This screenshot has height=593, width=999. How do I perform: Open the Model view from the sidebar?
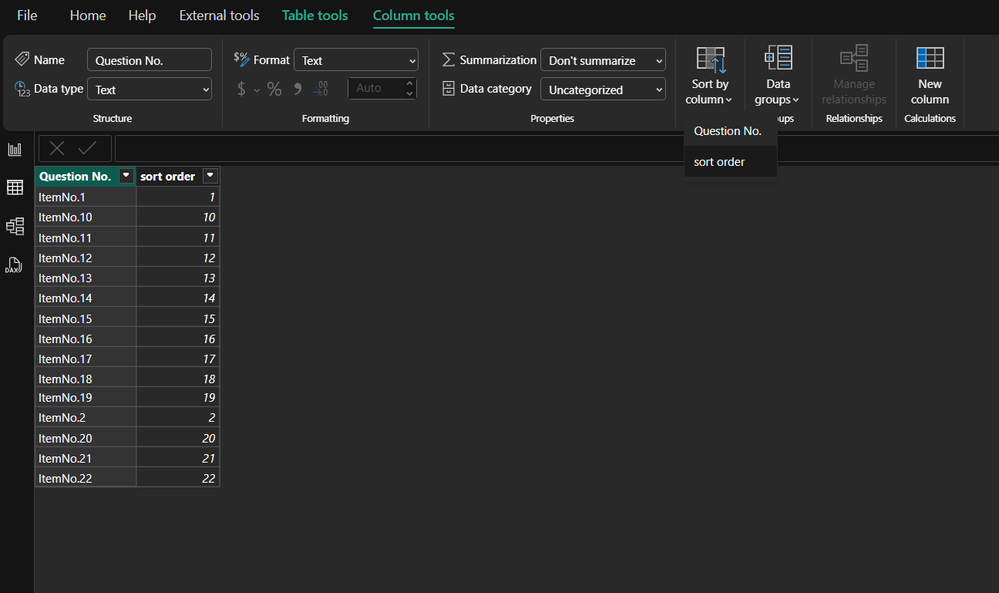pyautogui.click(x=15, y=226)
